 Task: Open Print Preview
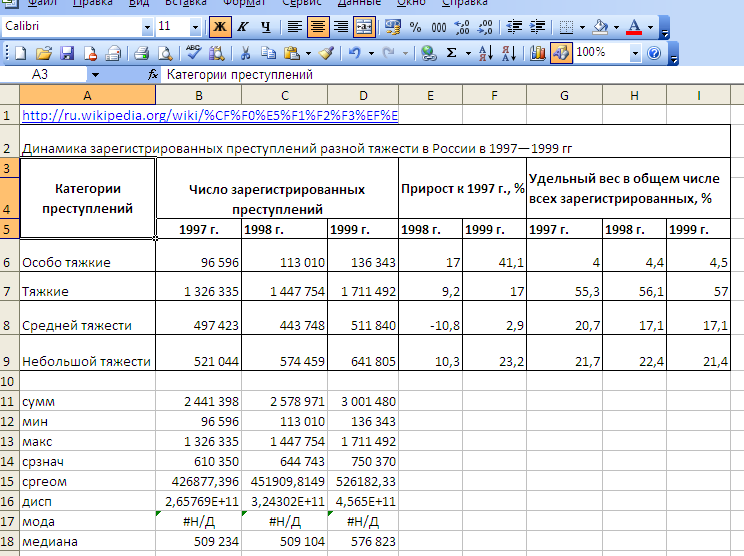click(x=165, y=53)
